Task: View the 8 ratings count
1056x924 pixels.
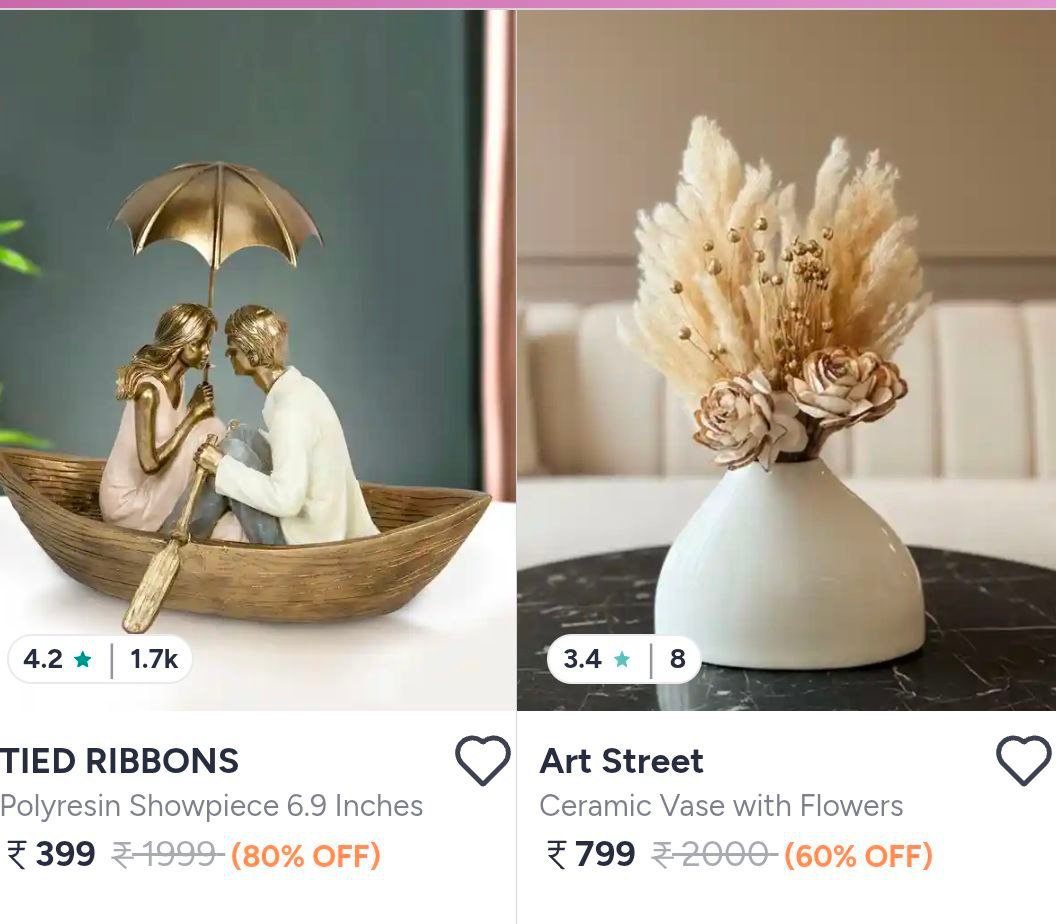Action: tap(678, 659)
